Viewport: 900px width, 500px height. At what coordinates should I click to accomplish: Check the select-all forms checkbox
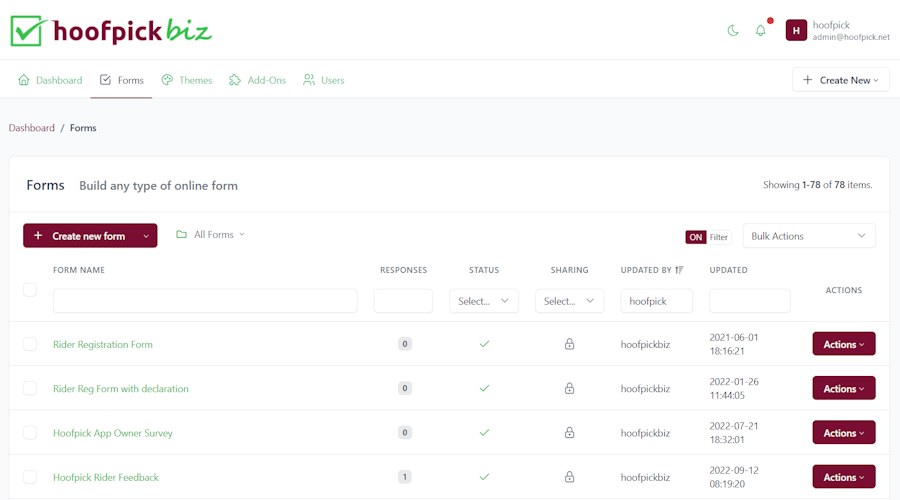click(30, 290)
